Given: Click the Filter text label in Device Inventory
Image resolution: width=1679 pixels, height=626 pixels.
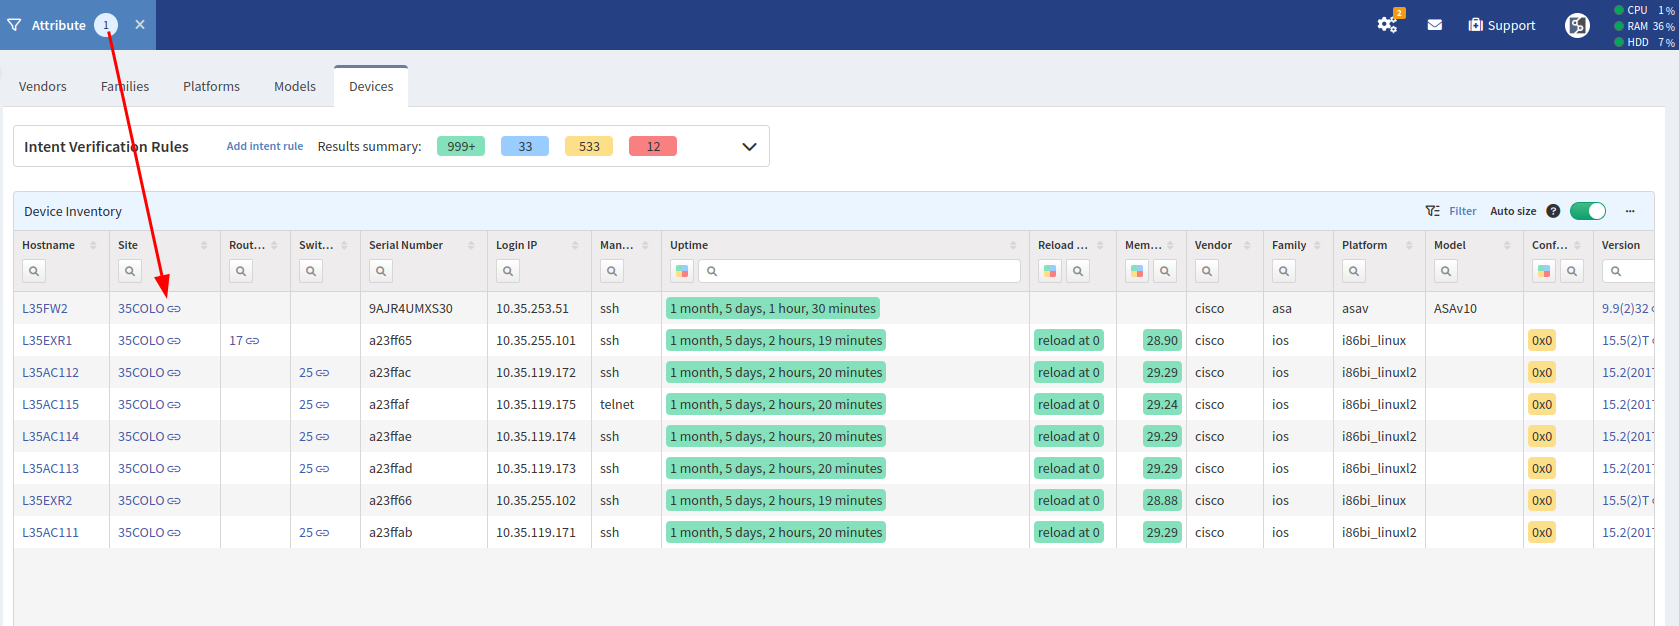Looking at the screenshot, I should (1463, 211).
